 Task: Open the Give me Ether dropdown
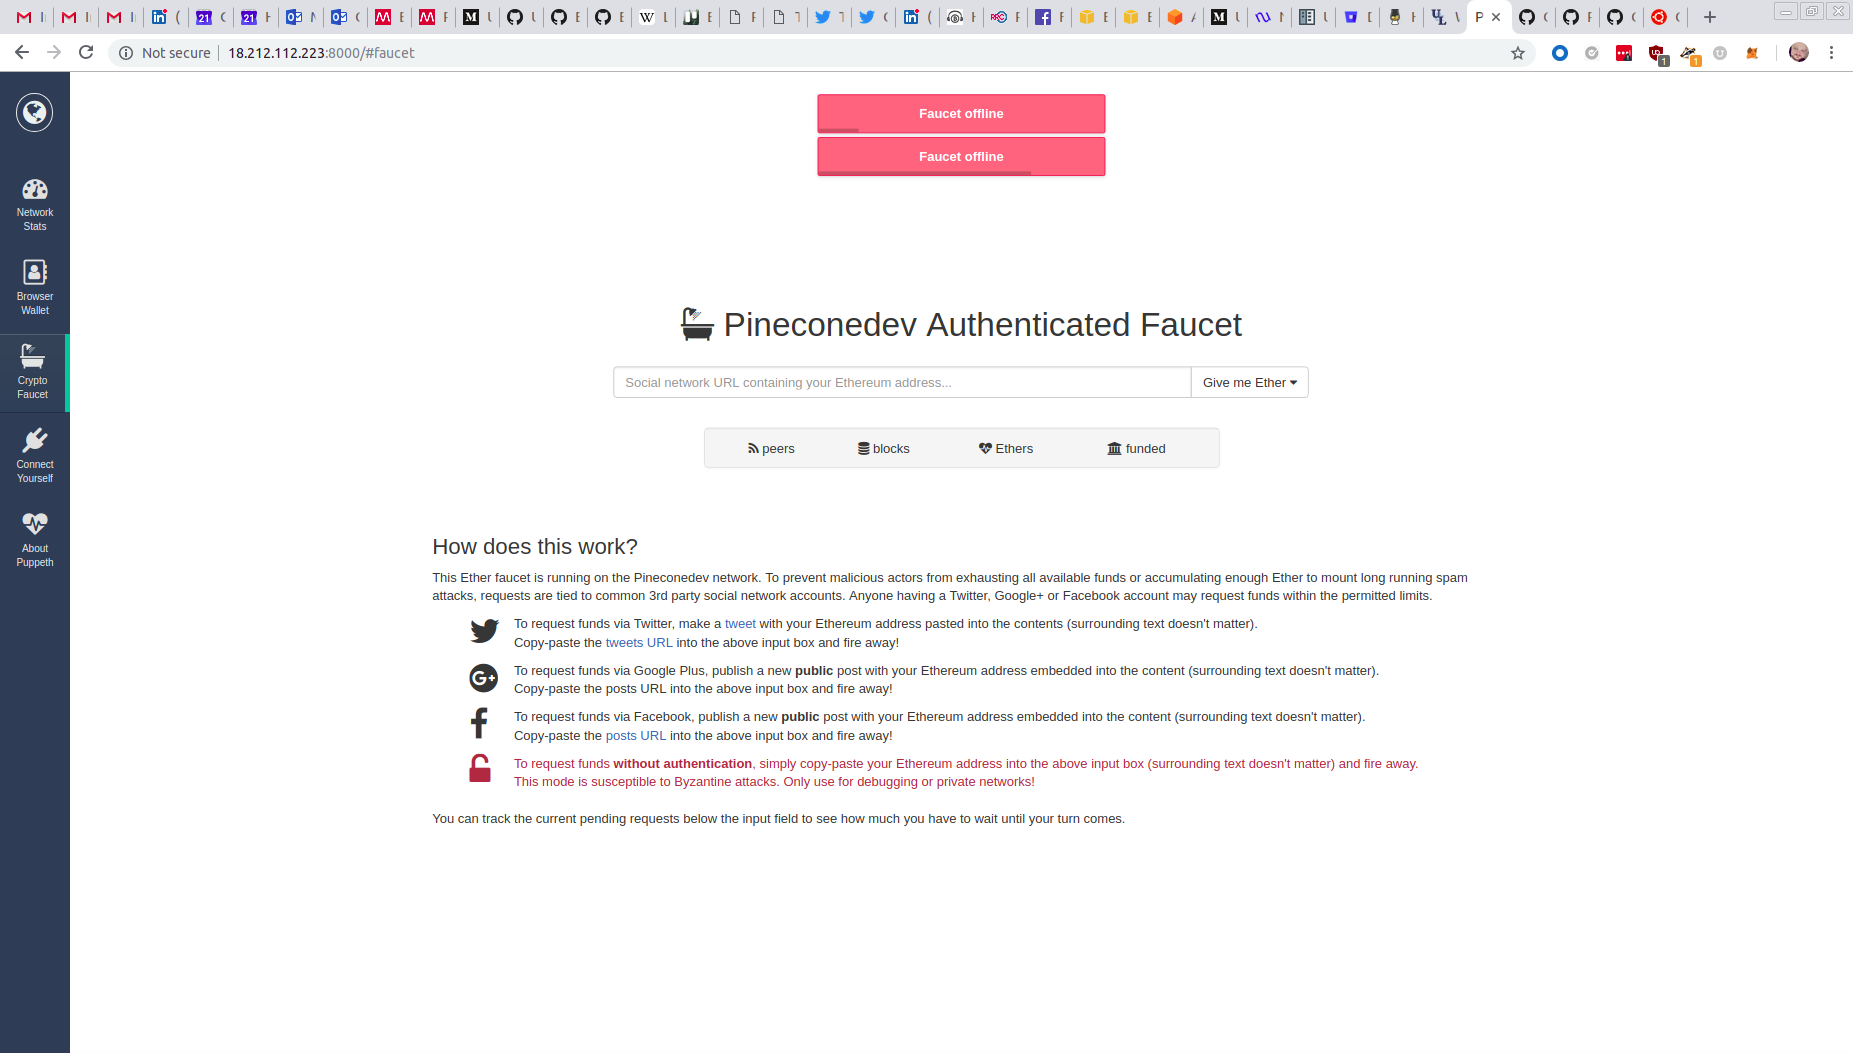tap(1248, 382)
